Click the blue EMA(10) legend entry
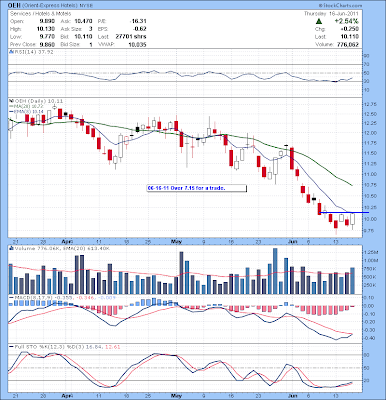 tap(26, 111)
